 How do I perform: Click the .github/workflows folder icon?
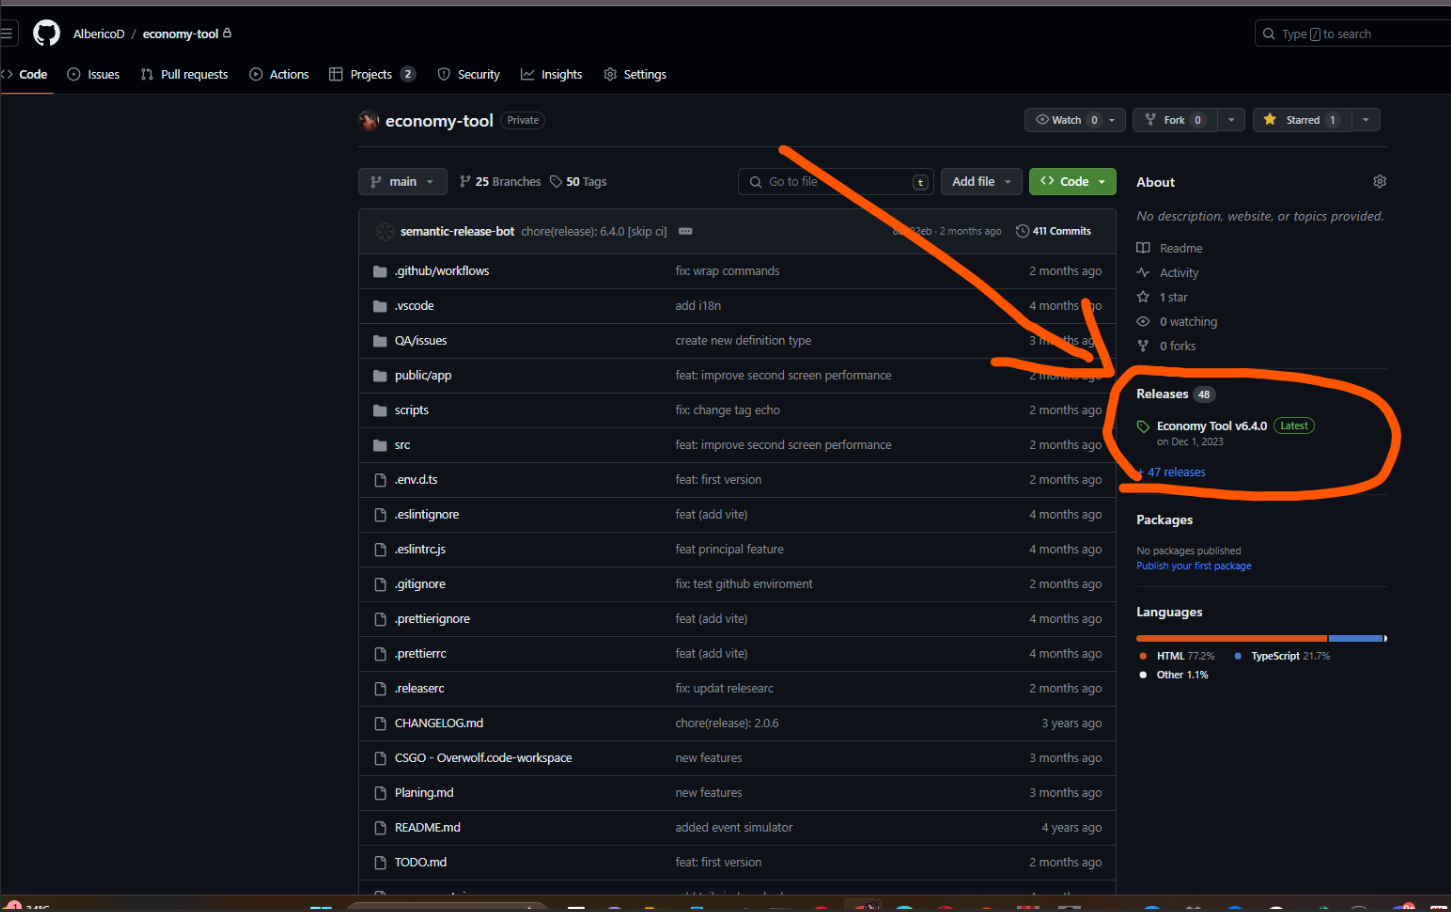(380, 271)
